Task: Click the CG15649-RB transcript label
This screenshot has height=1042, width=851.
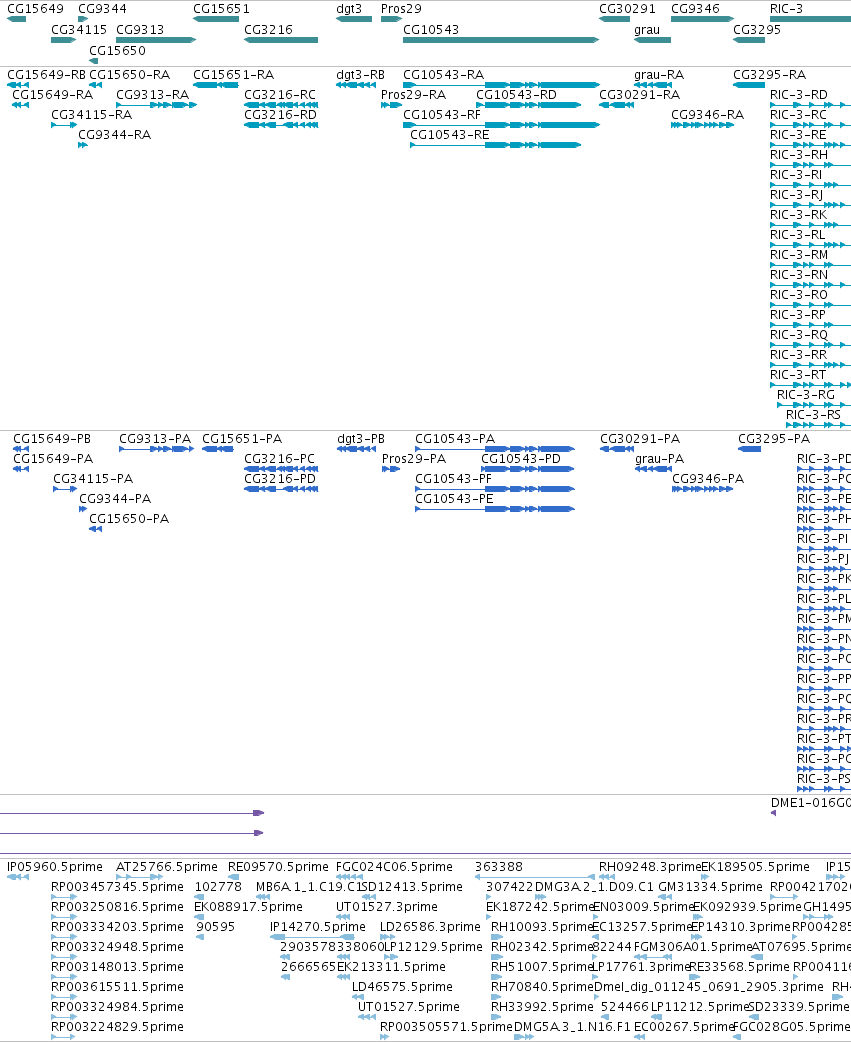Action: coord(47,74)
